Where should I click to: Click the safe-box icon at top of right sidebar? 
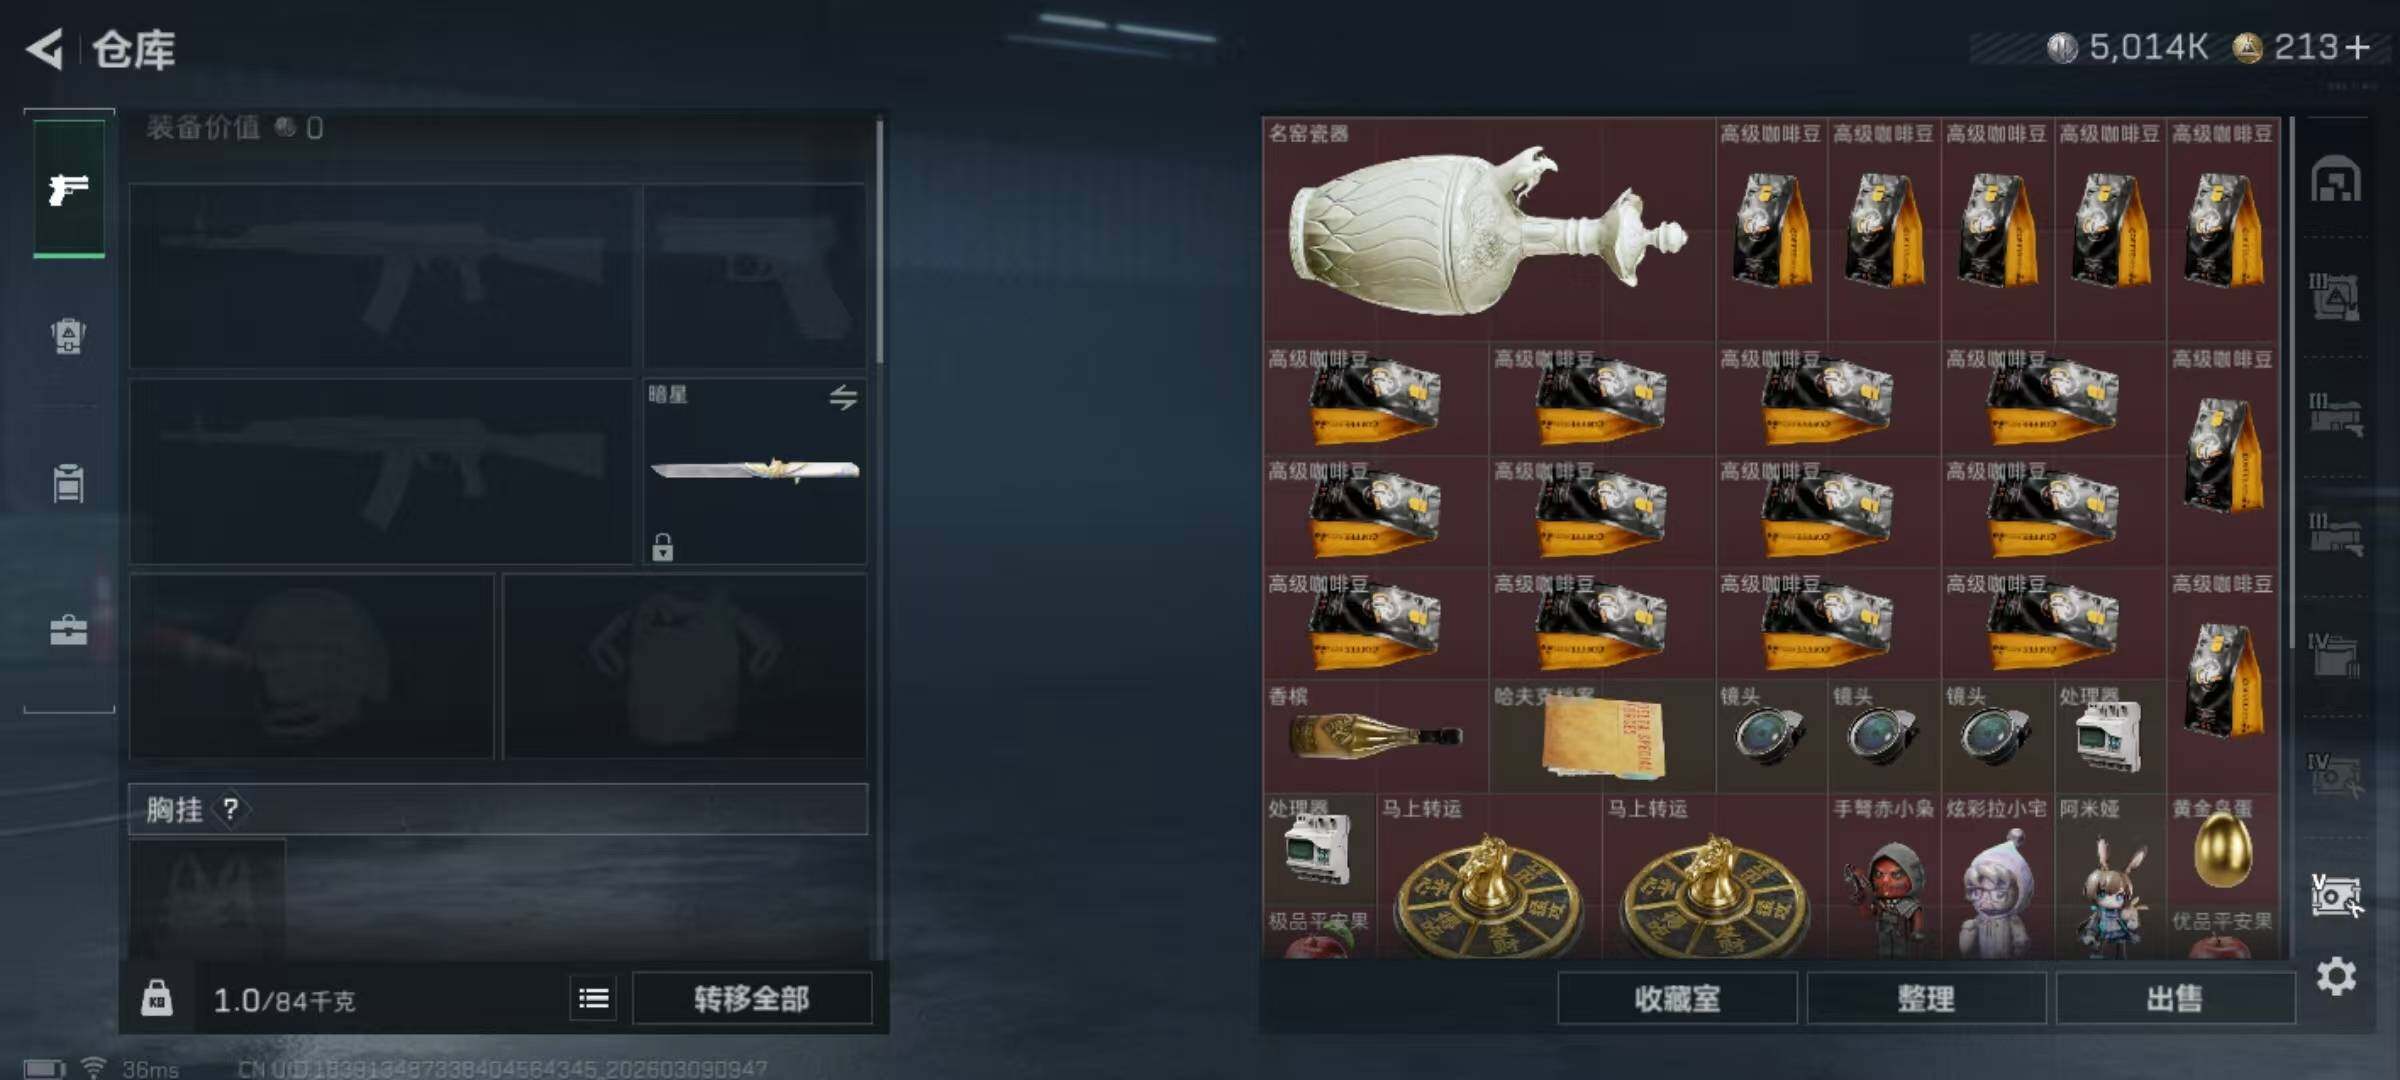pyautogui.click(x=2336, y=179)
